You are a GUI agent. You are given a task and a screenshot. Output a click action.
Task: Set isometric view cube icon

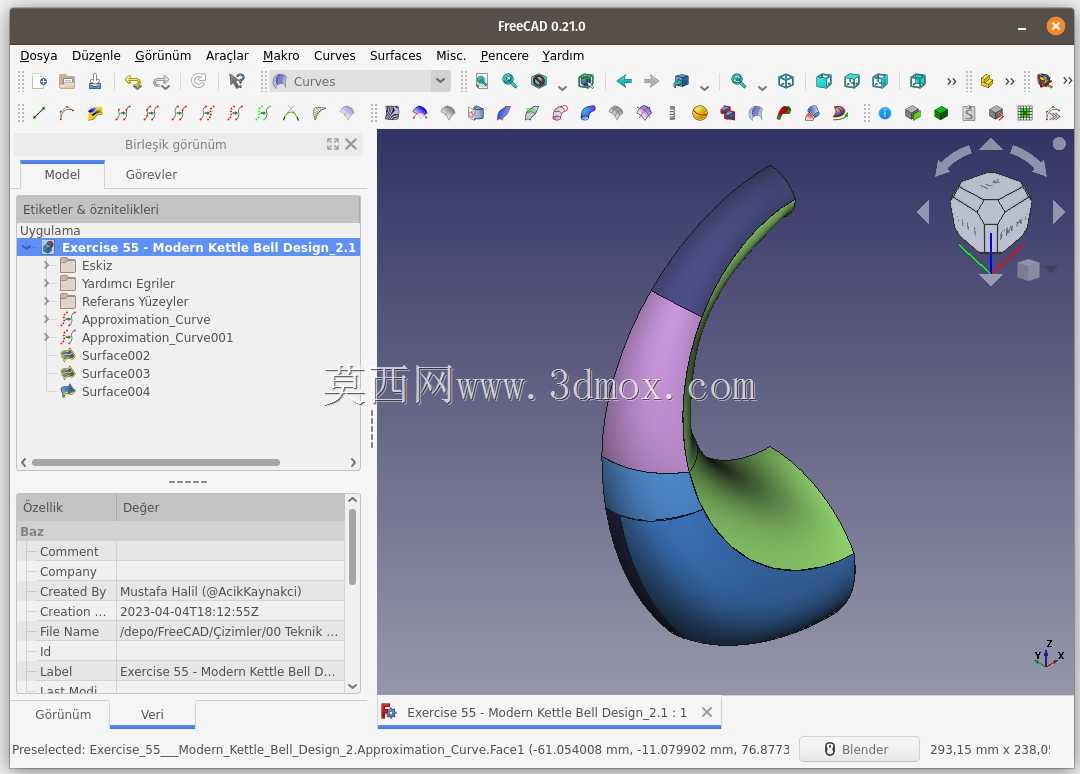click(786, 81)
